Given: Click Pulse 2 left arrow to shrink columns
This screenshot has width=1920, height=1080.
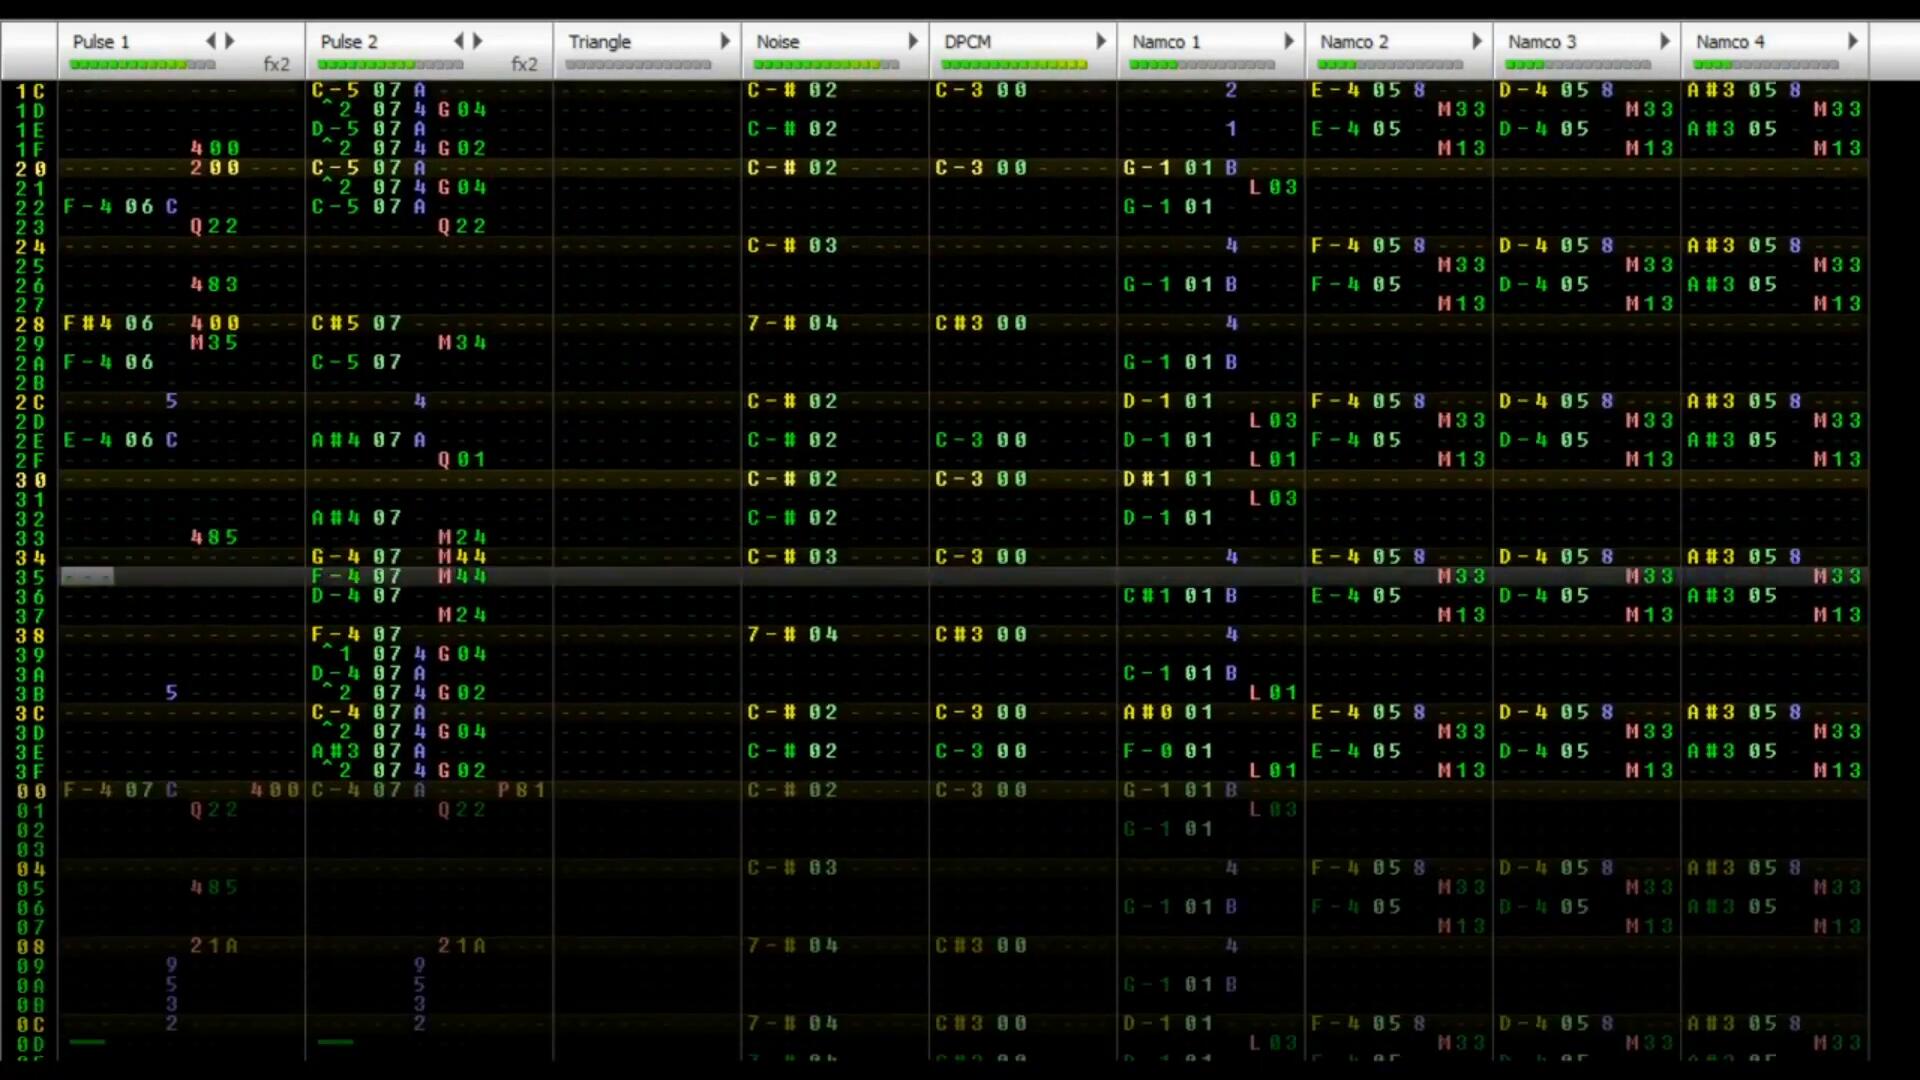Looking at the screenshot, I should pyautogui.click(x=458, y=41).
